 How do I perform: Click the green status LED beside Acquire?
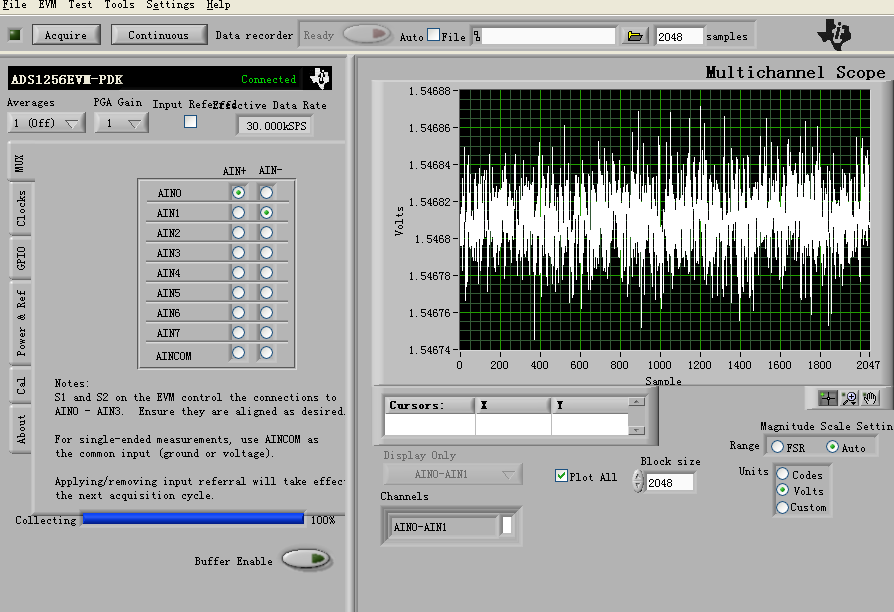pyautogui.click(x=15, y=35)
